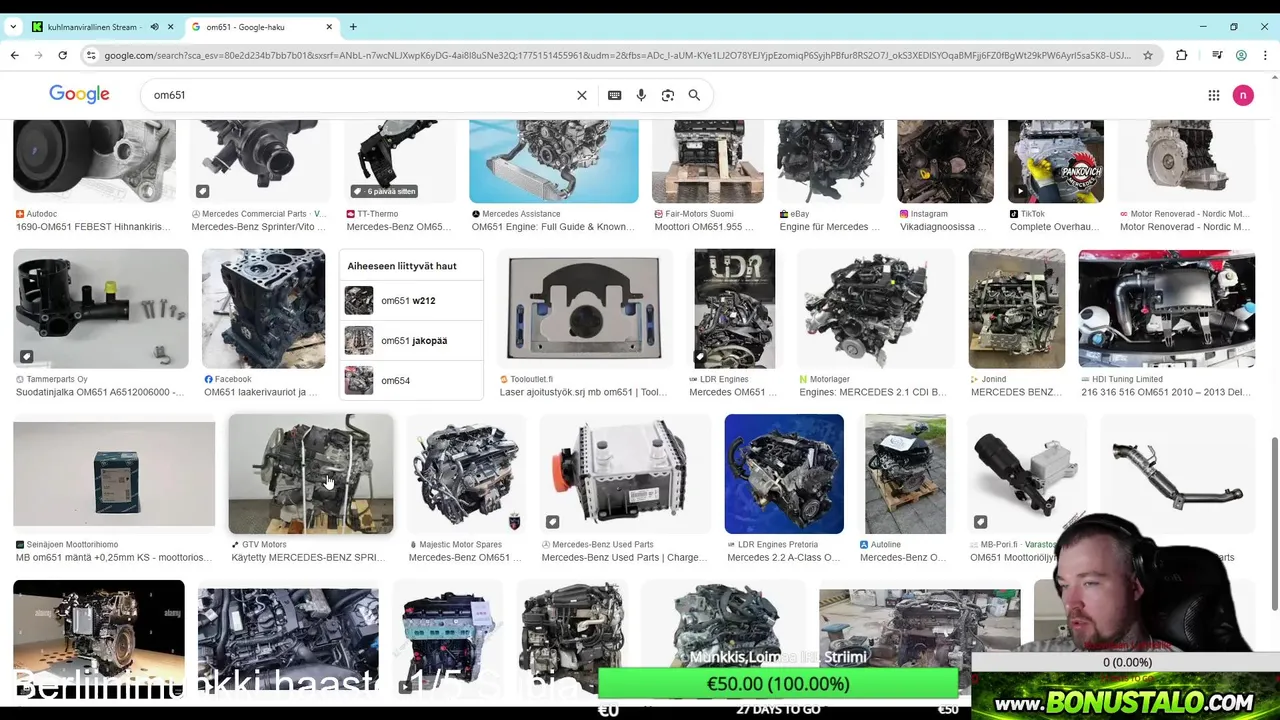Go to Google home via the logo
This screenshot has height=720, width=1280.
click(79, 95)
